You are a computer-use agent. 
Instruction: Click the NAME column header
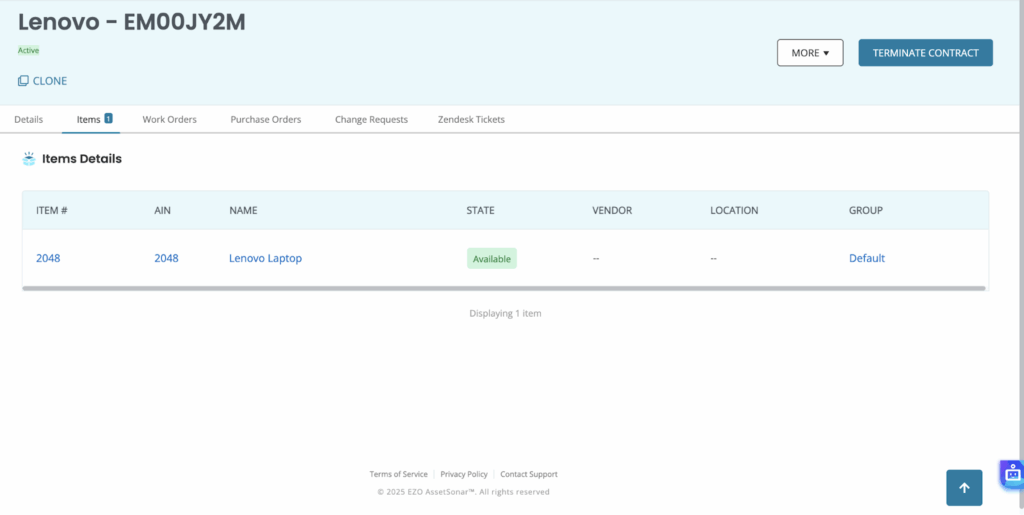243,210
